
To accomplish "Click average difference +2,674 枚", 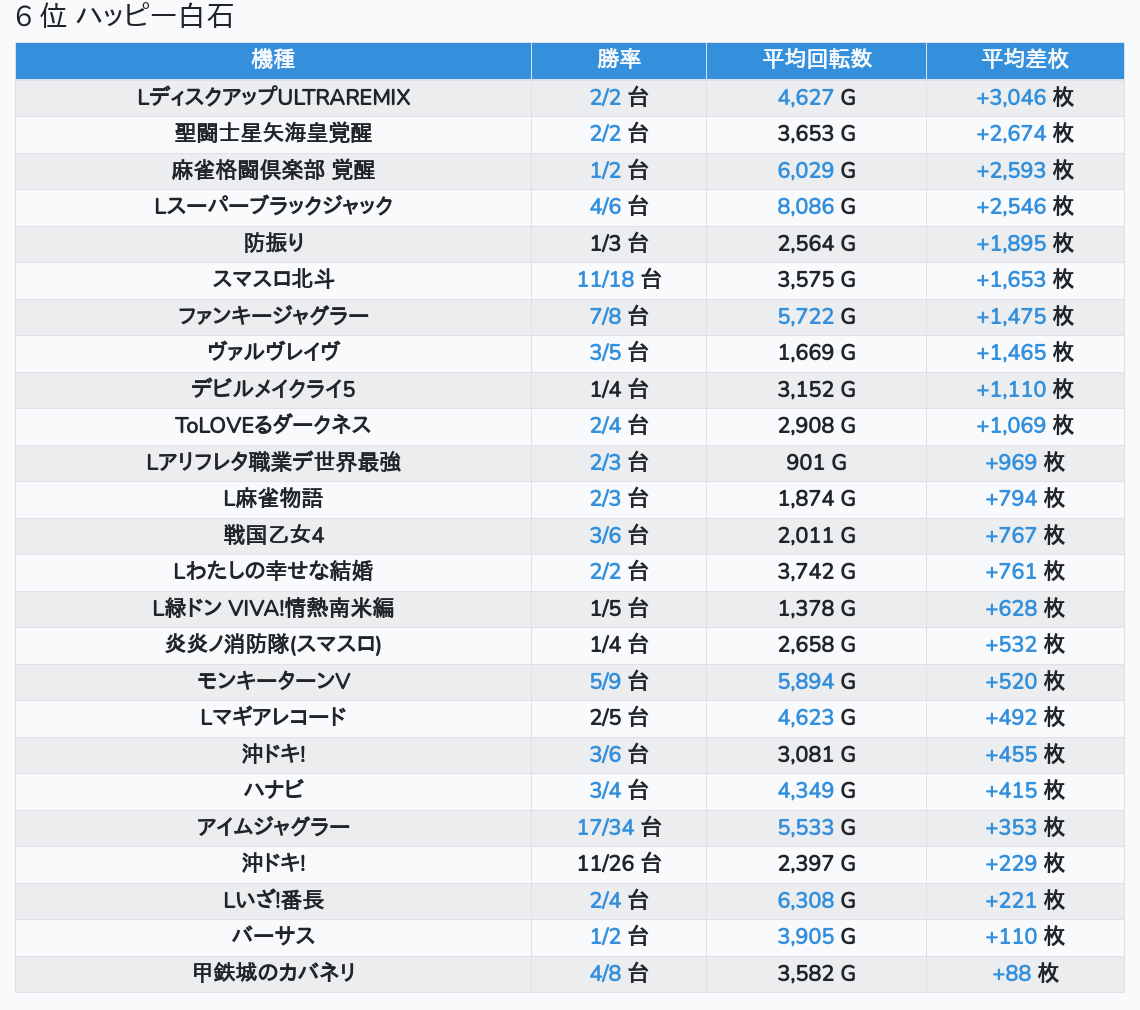I will click(x=1025, y=134).
